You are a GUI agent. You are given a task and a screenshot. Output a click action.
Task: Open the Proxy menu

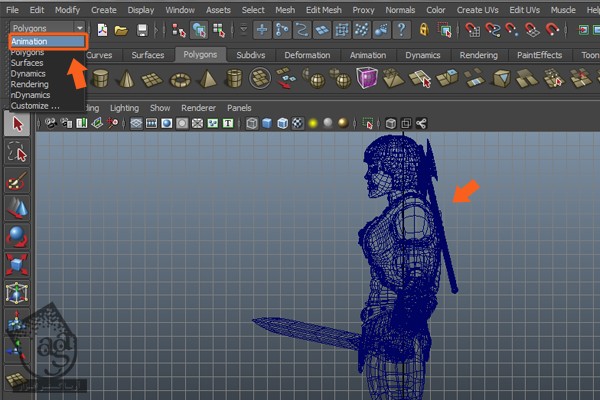click(x=363, y=10)
